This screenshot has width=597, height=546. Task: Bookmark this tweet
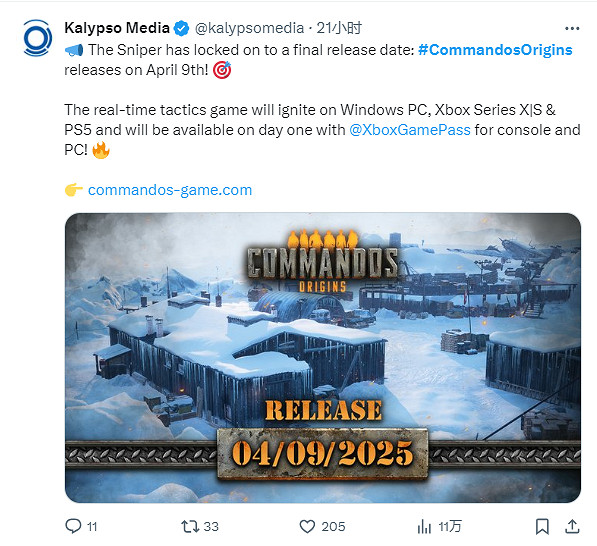542,527
